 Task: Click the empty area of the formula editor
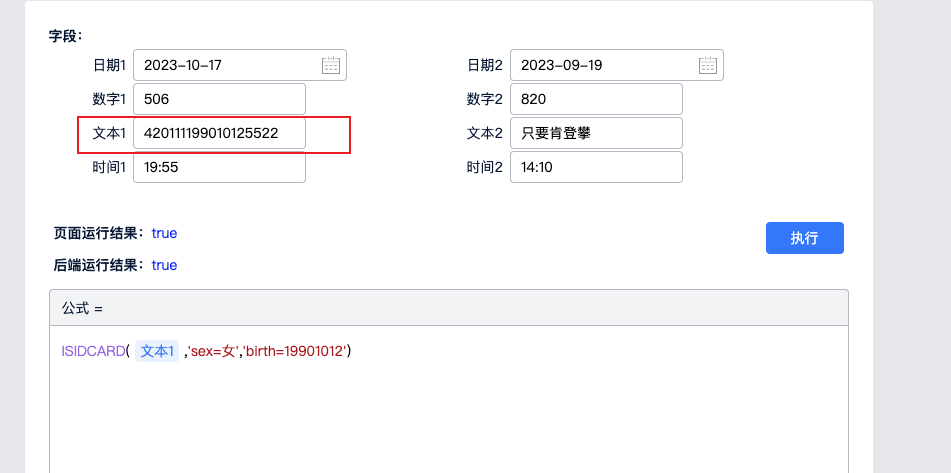click(x=448, y=420)
